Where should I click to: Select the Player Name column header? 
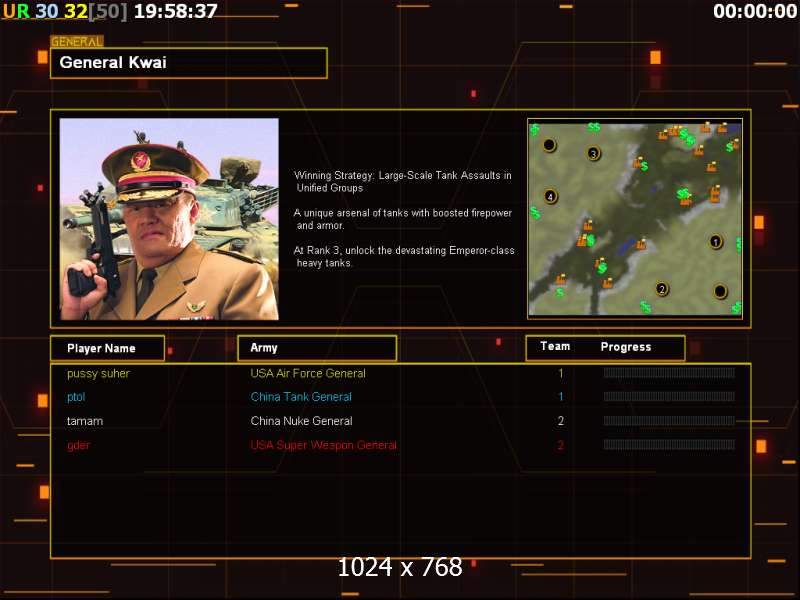(108, 348)
